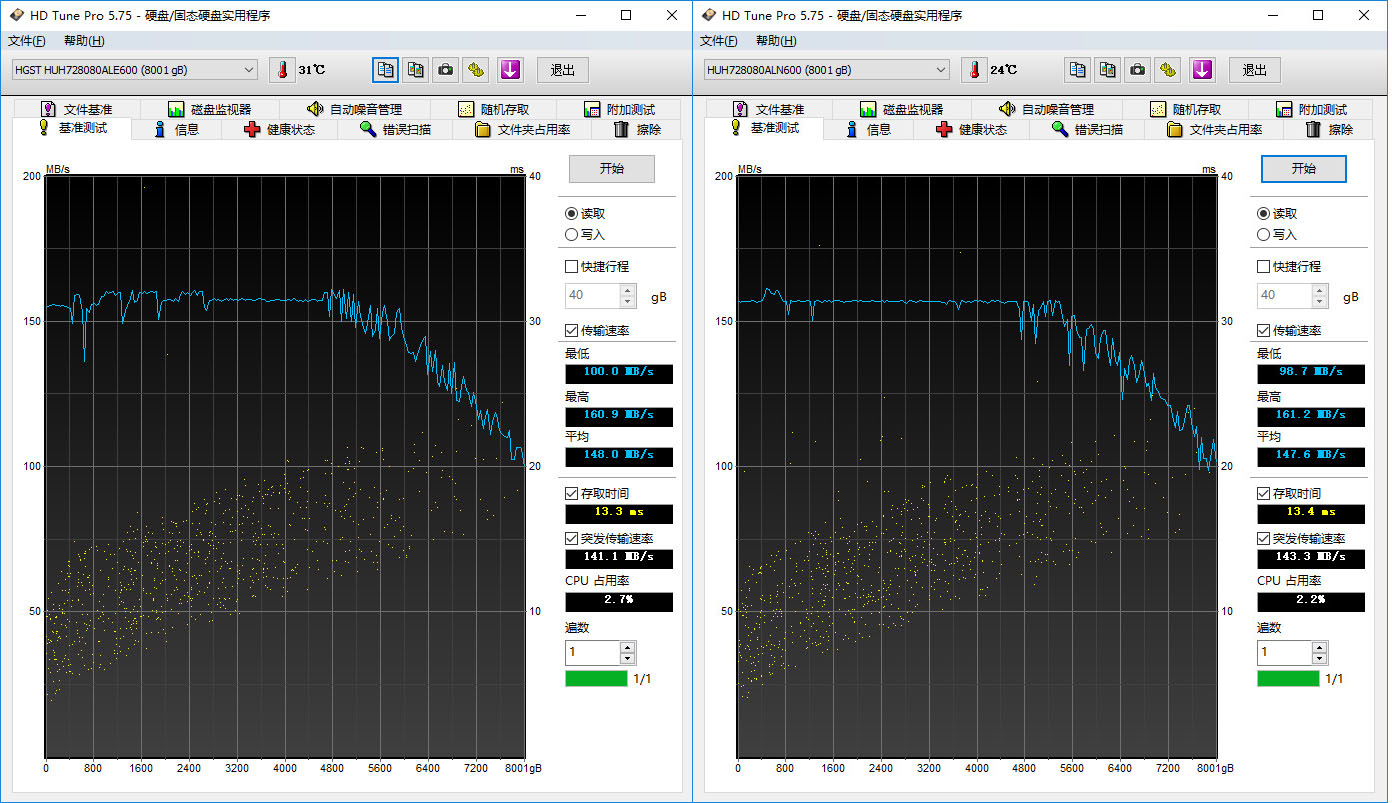The width and height of the screenshot is (1392, 803).
Task: Click the 遍数 number field in HUH728080ALN600 window
Action: [x=1284, y=653]
